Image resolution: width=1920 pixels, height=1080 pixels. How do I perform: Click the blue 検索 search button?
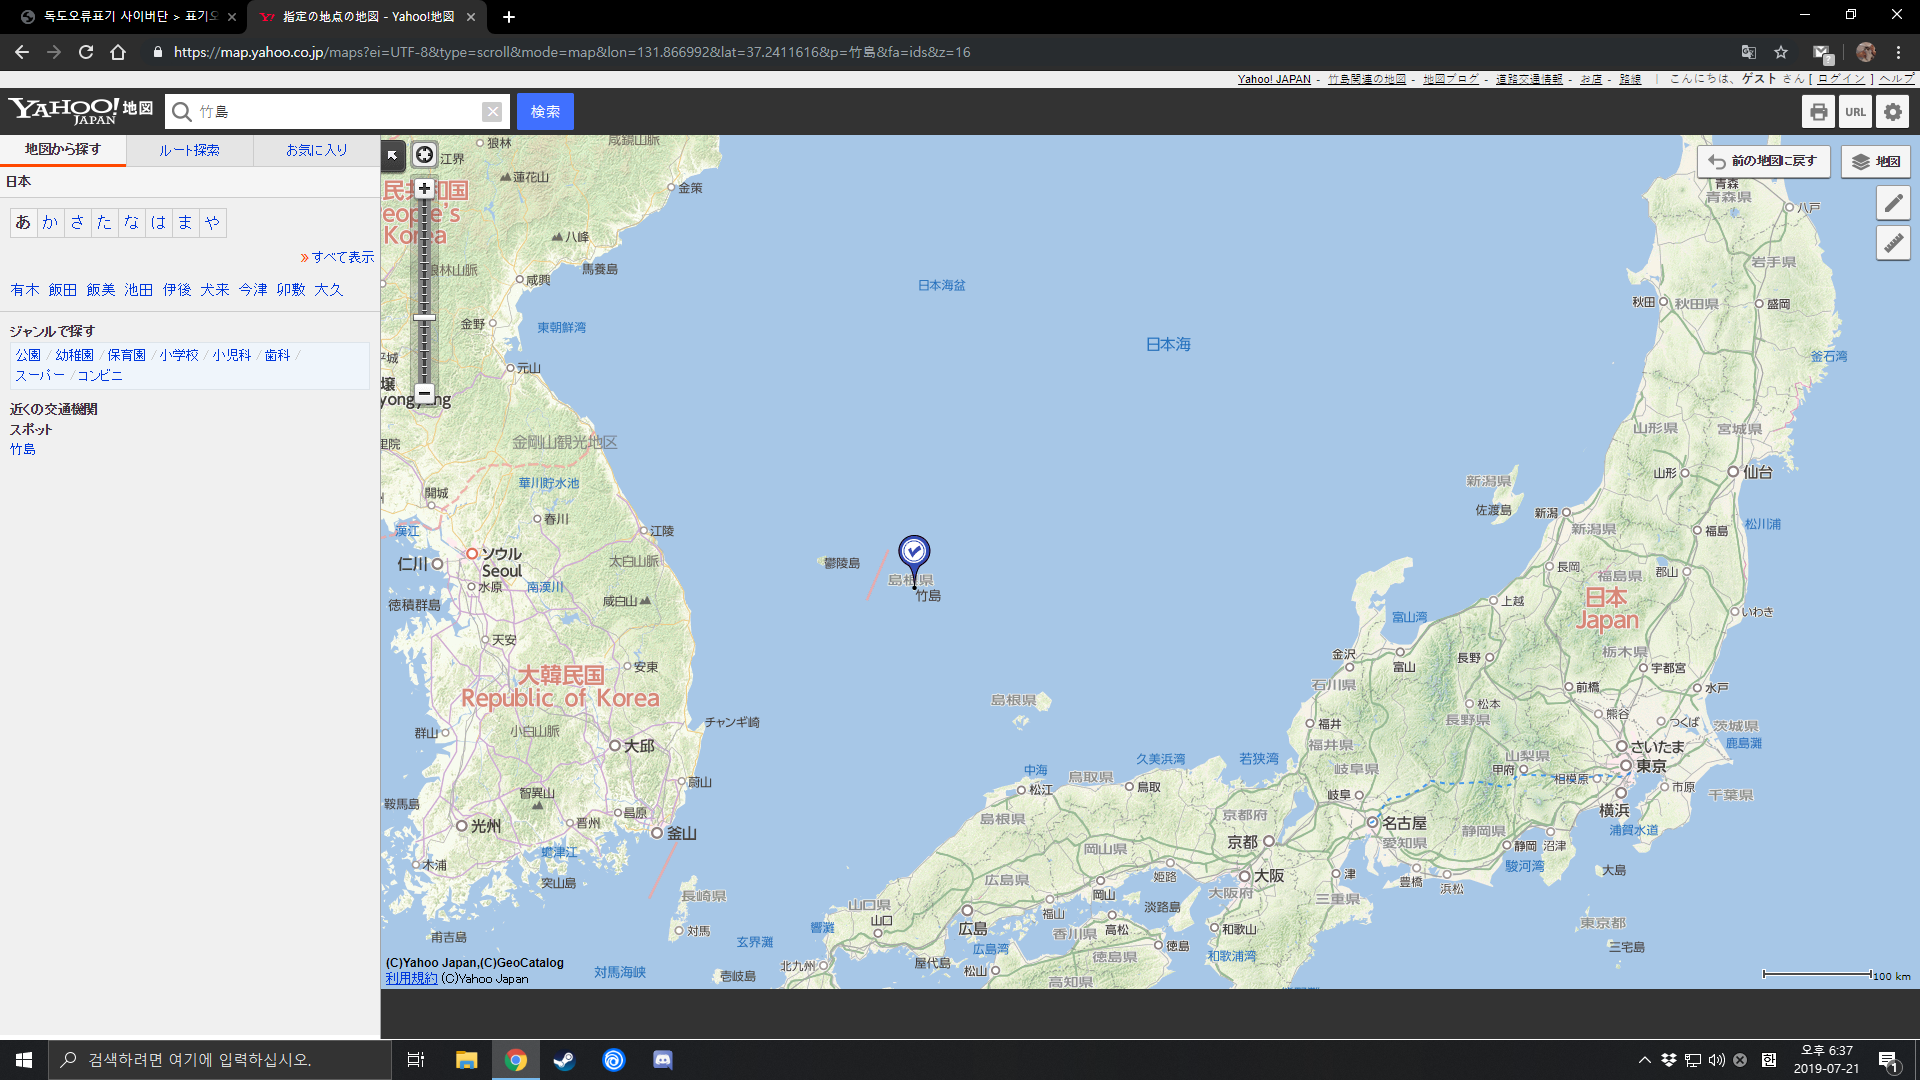pyautogui.click(x=545, y=112)
